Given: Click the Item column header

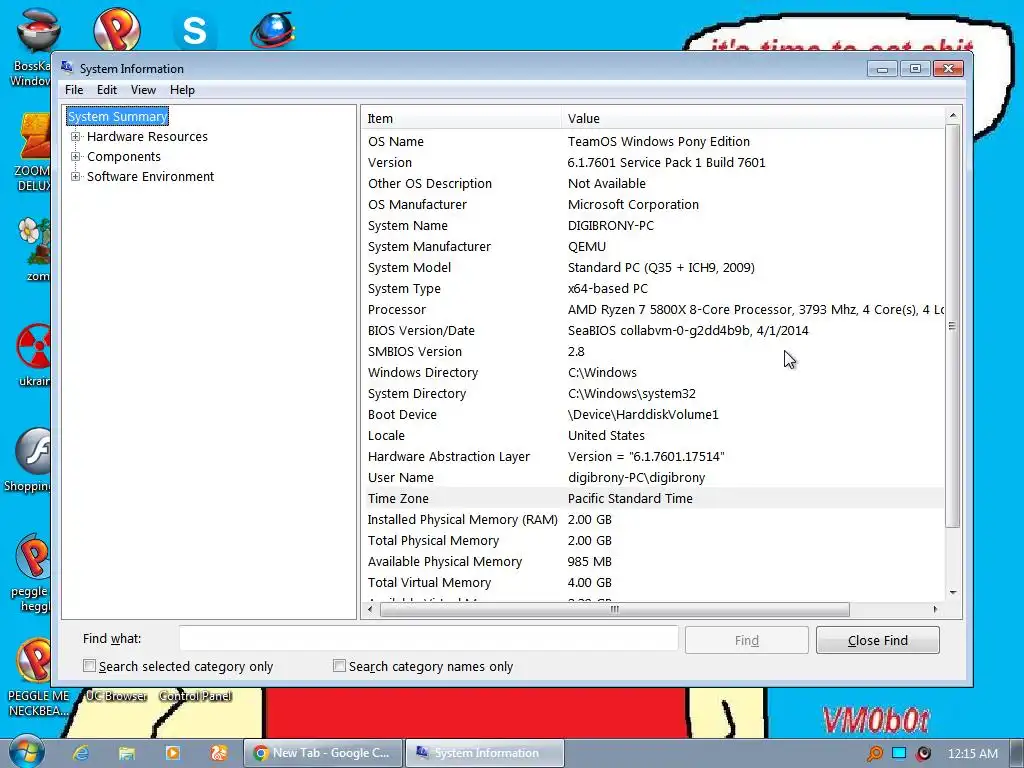Looking at the screenshot, I should click(461, 118).
